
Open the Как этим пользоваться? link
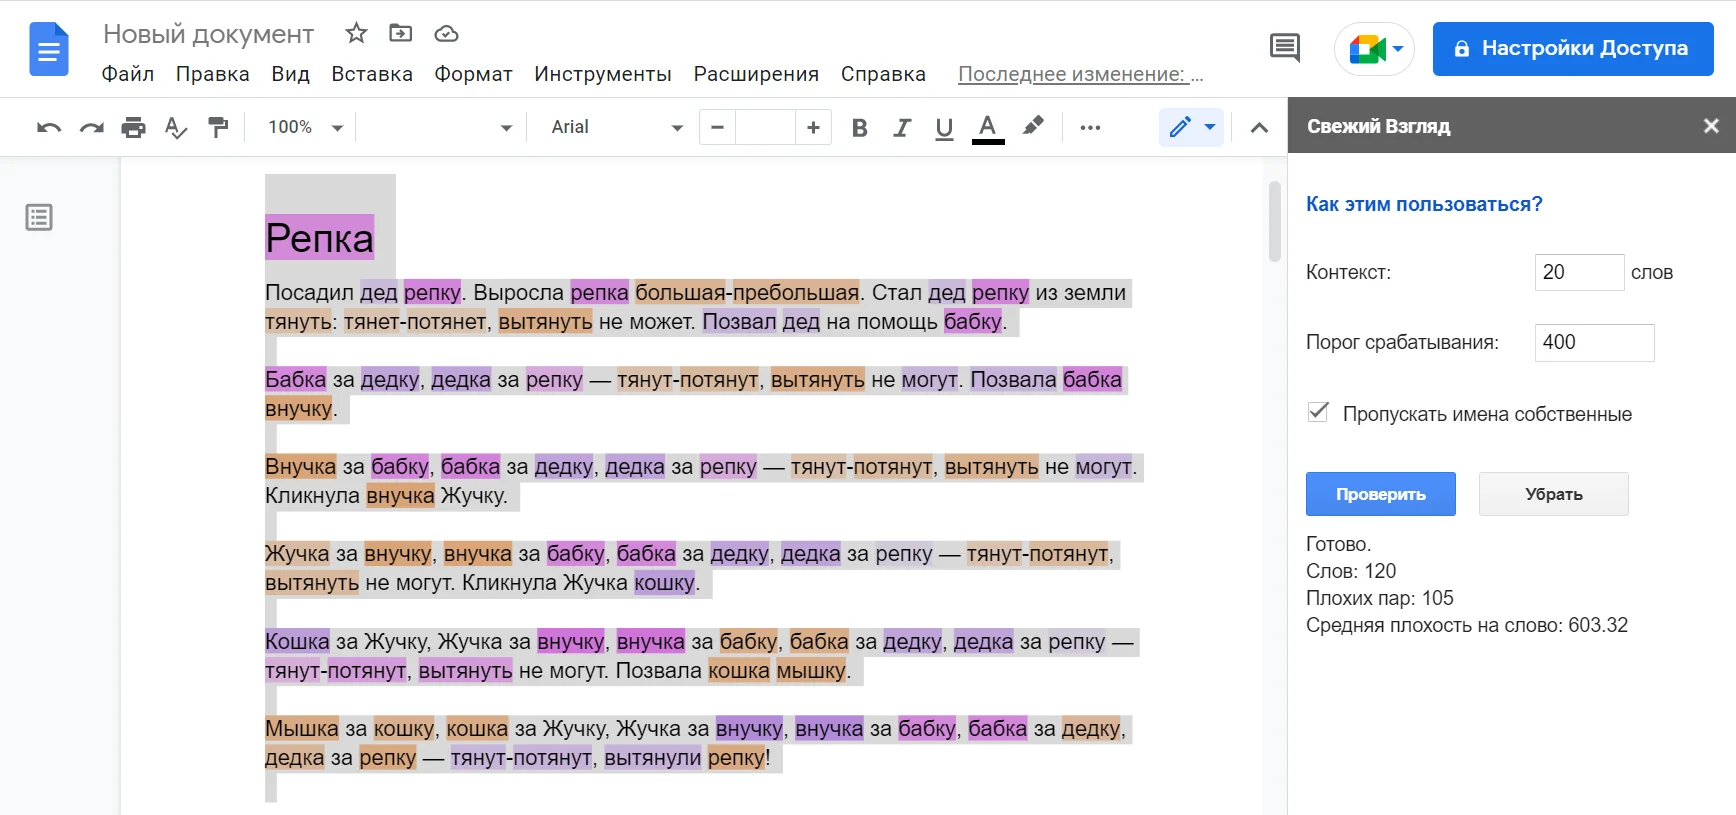coord(1424,204)
